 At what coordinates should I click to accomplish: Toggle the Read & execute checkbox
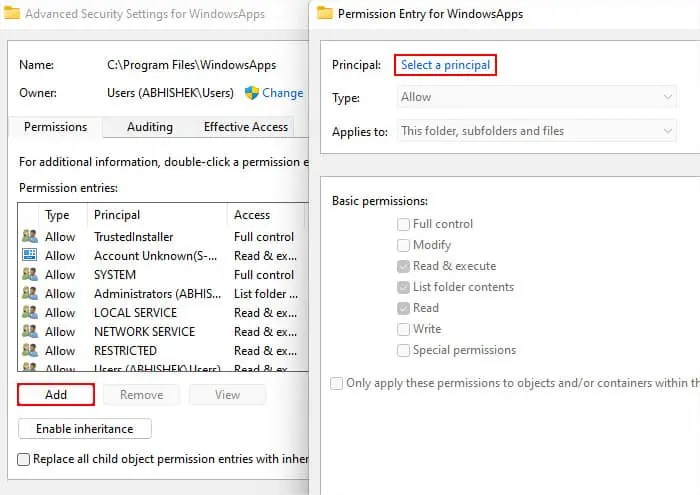point(403,266)
